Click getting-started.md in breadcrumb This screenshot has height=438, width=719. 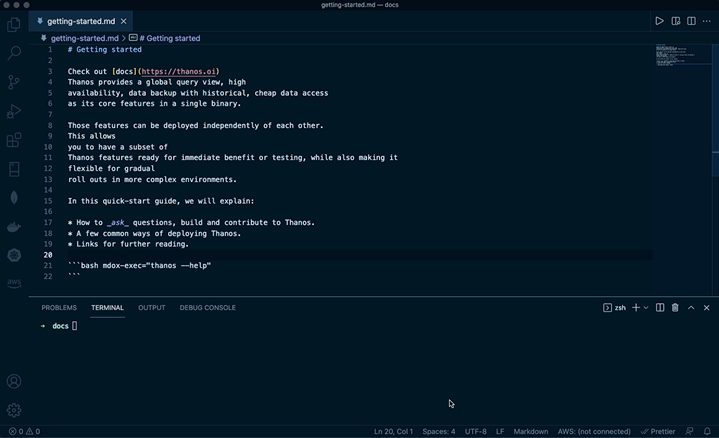tap(84, 38)
